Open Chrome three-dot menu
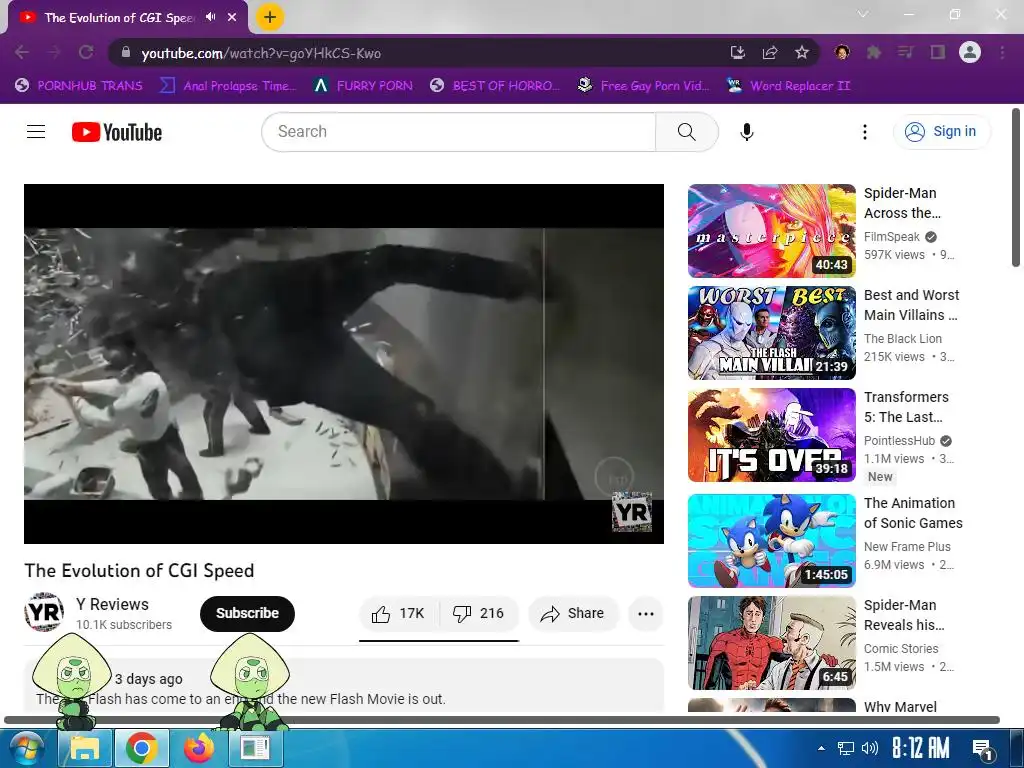Screen dimensions: 1024x768 pyautogui.click(x=1002, y=52)
